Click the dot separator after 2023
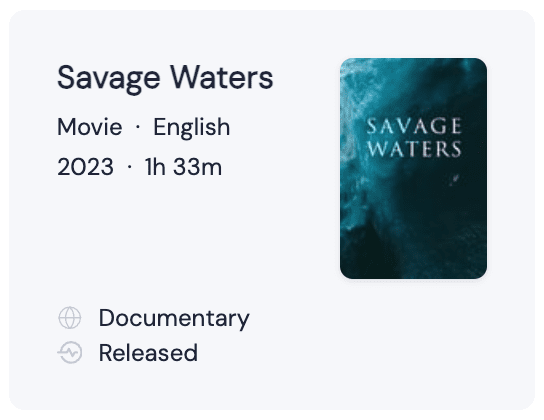This screenshot has height=420, width=544. pos(129,167)
